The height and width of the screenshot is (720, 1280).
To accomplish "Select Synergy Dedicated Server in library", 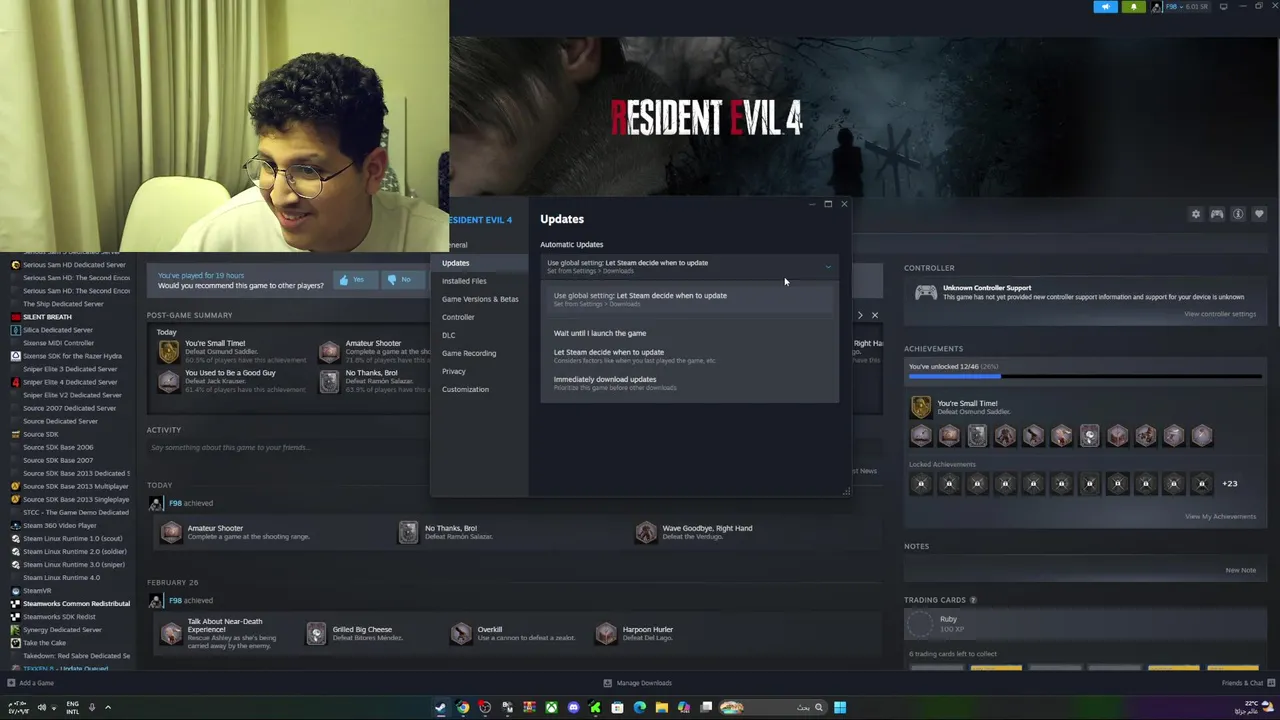I will point(62,630).
